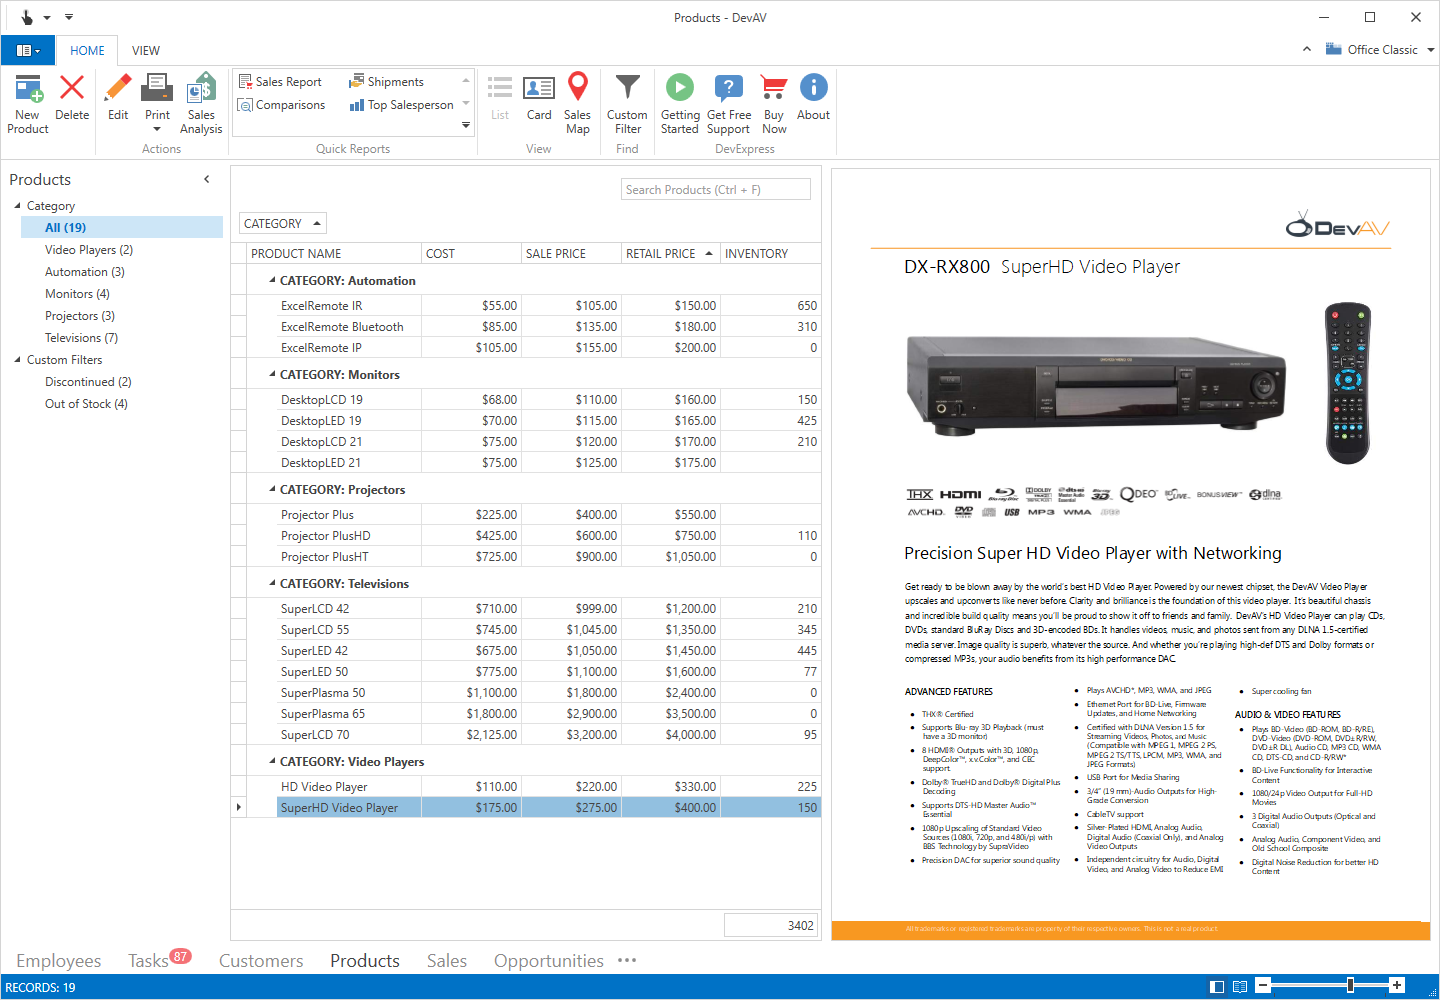The height and width of the screenshot is (1000, 1440).
Task: Create a New Product
Action: (27, 100)
